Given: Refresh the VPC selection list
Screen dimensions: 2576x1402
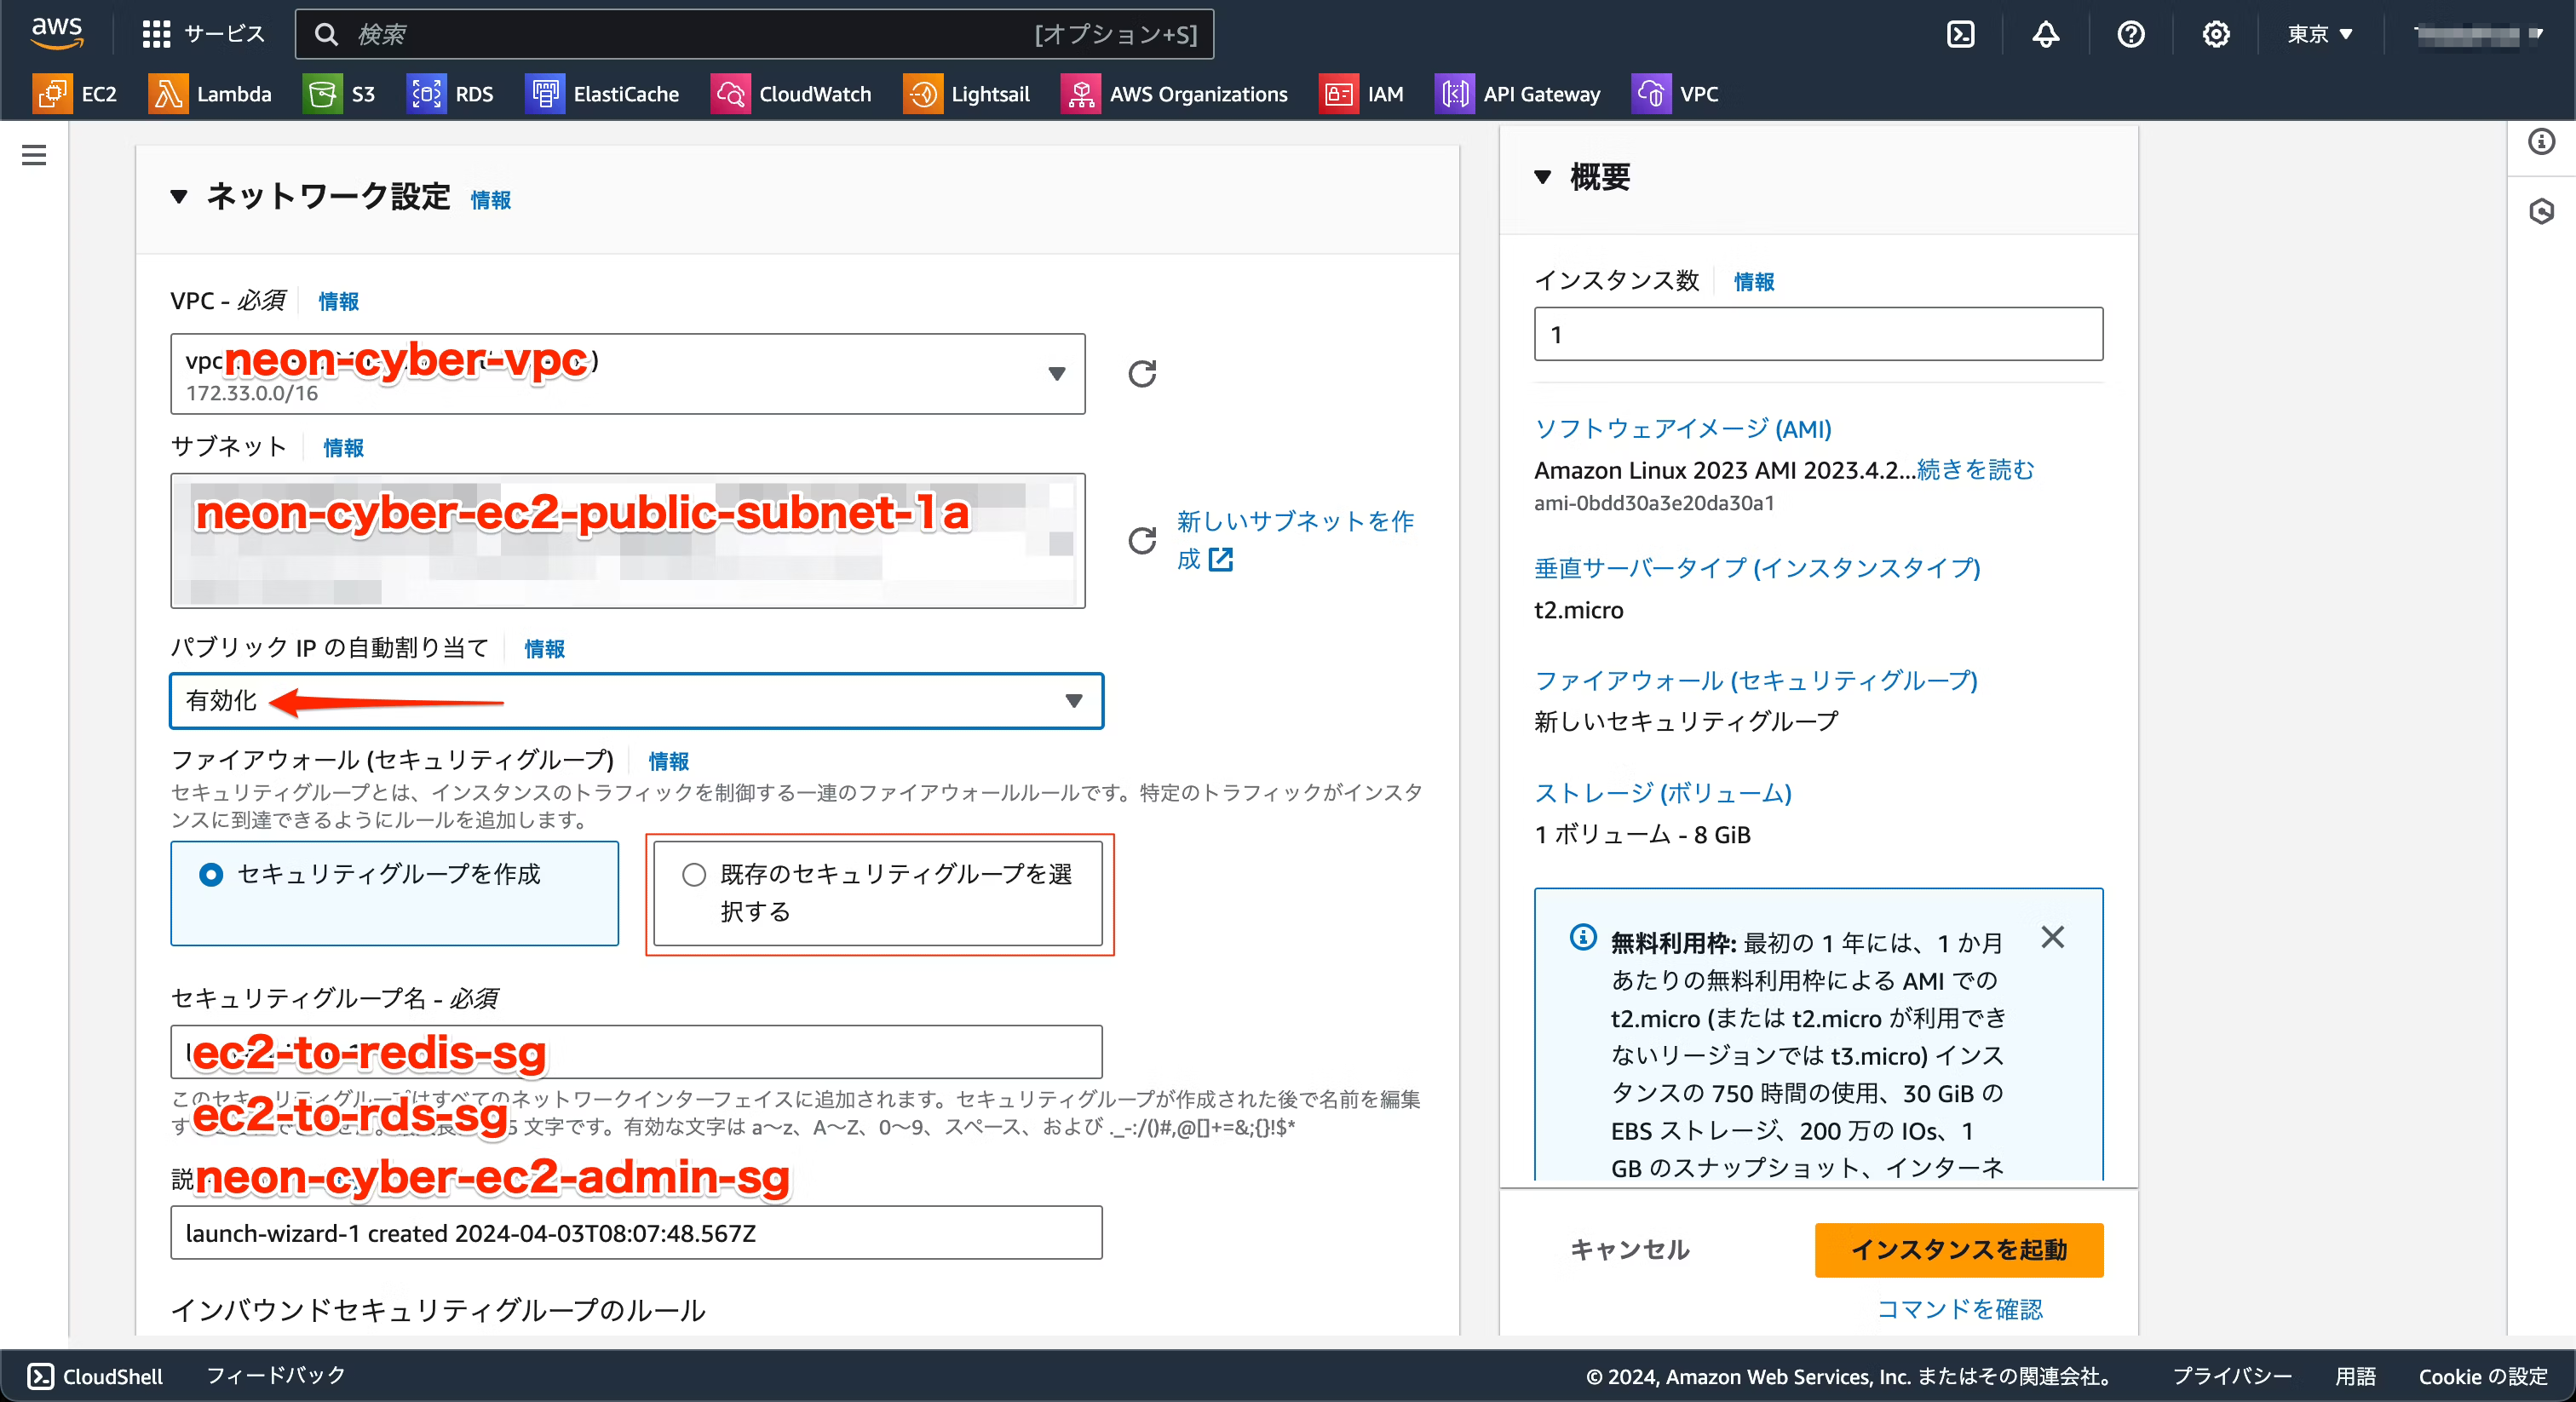Looking at the screenshot, I should (1142, 374).
